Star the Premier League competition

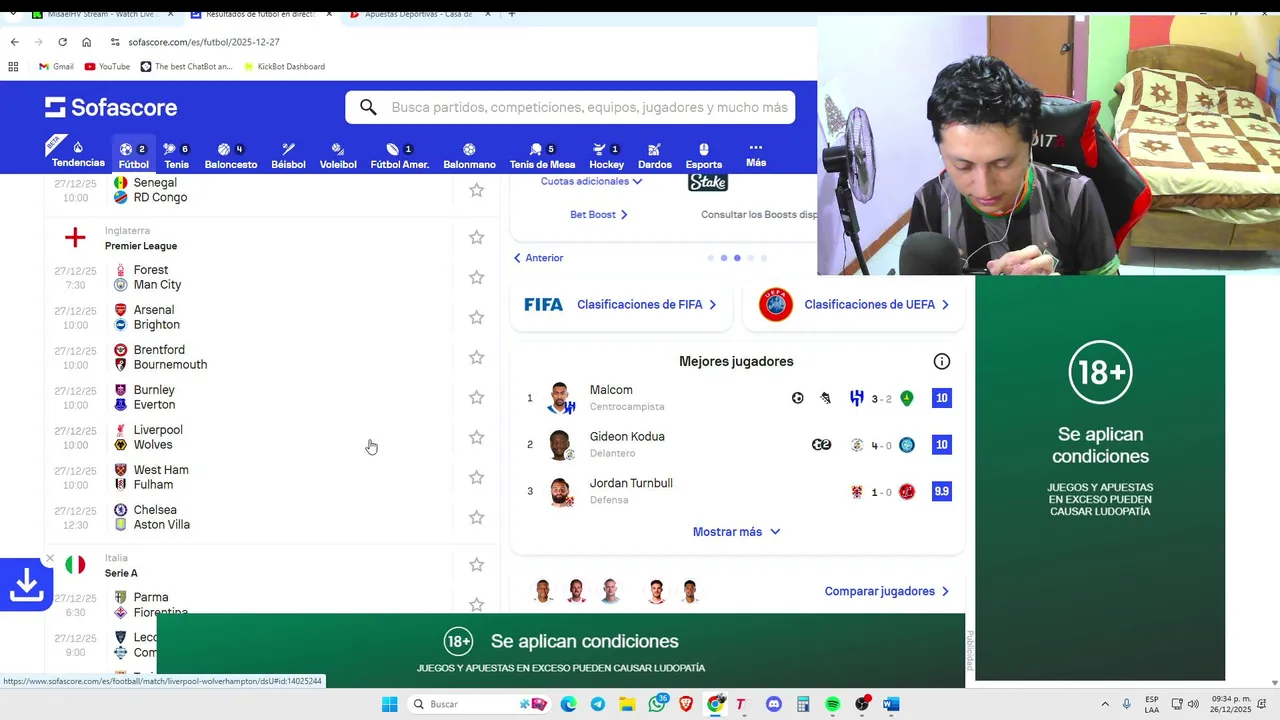point(476,237)
